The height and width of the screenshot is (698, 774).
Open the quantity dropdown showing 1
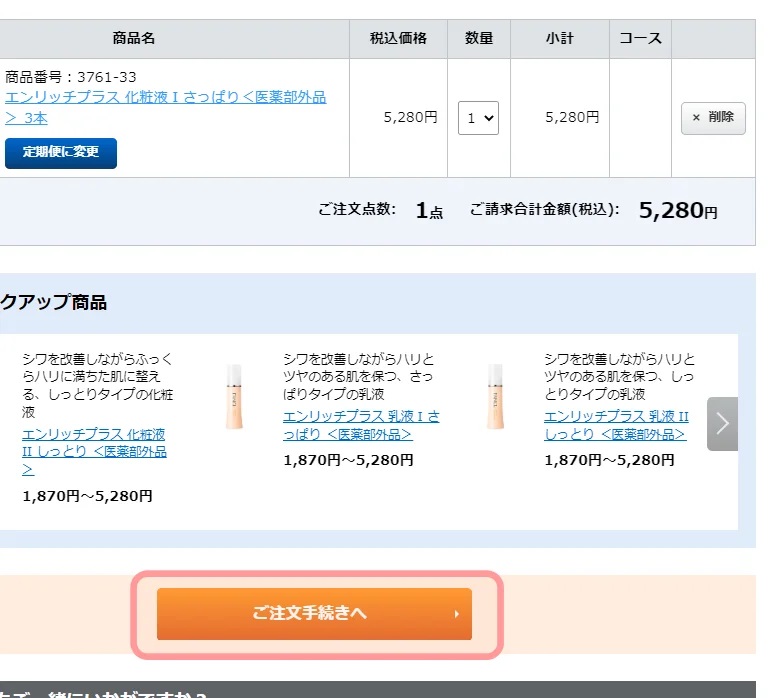tap(478, 118)
